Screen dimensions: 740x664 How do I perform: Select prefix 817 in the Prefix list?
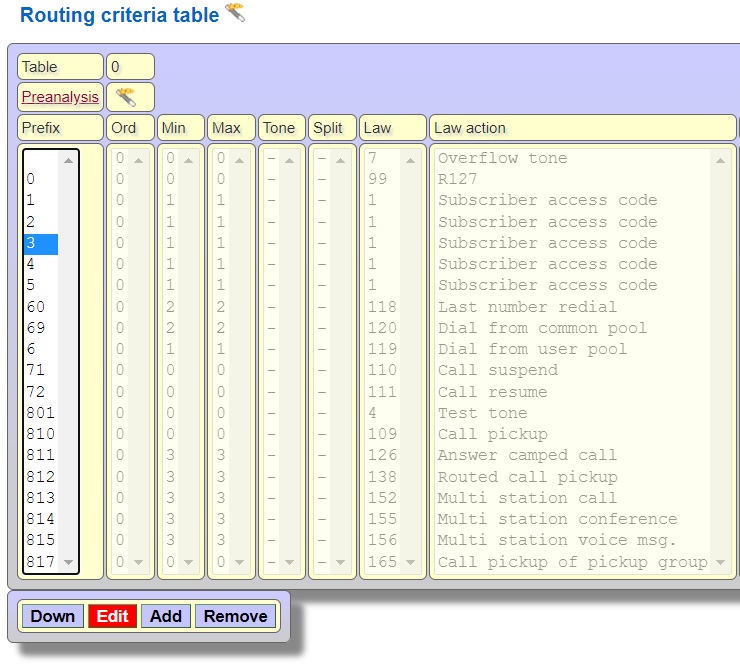click(40, 561)
